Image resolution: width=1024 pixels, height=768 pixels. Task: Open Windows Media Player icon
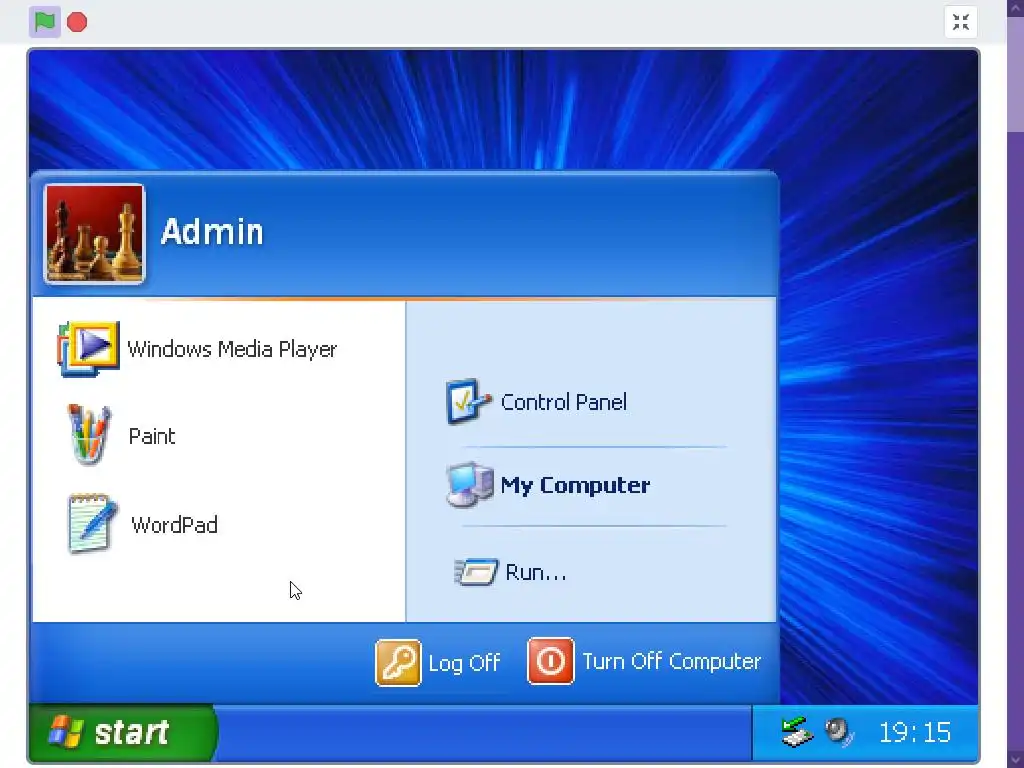89,349
